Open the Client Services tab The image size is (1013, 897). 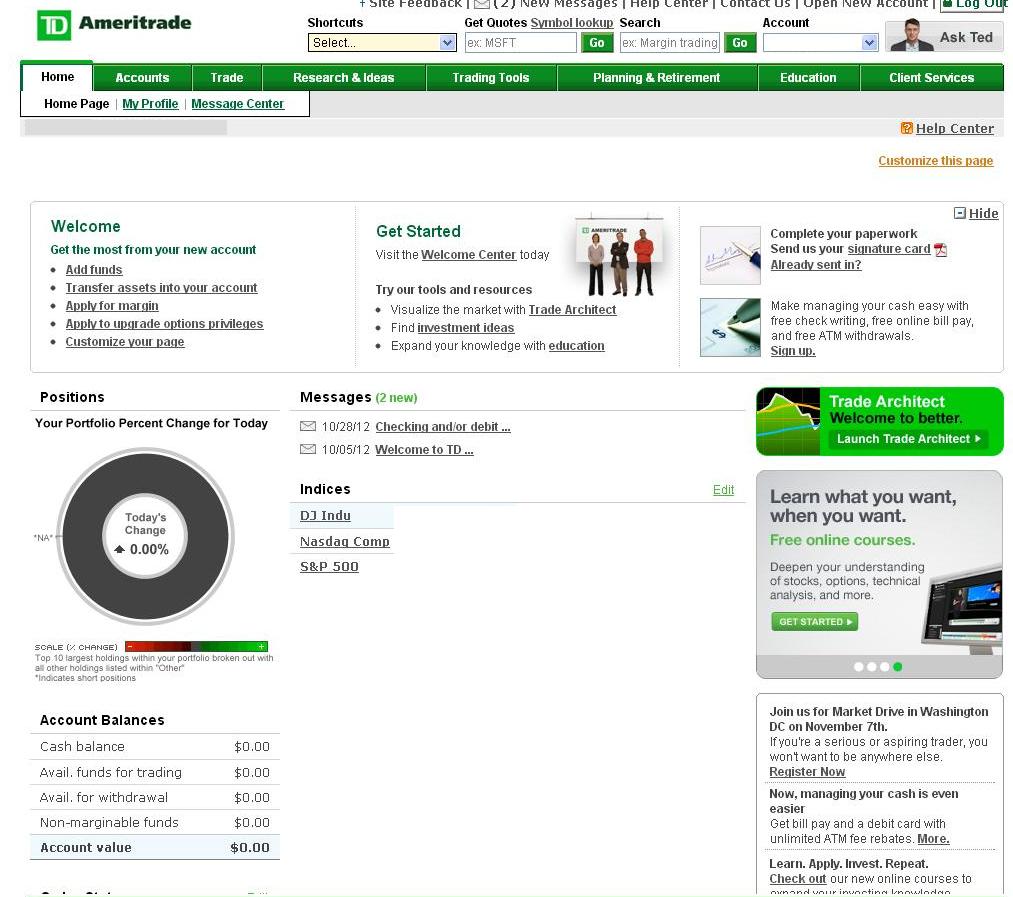[932, 78]
